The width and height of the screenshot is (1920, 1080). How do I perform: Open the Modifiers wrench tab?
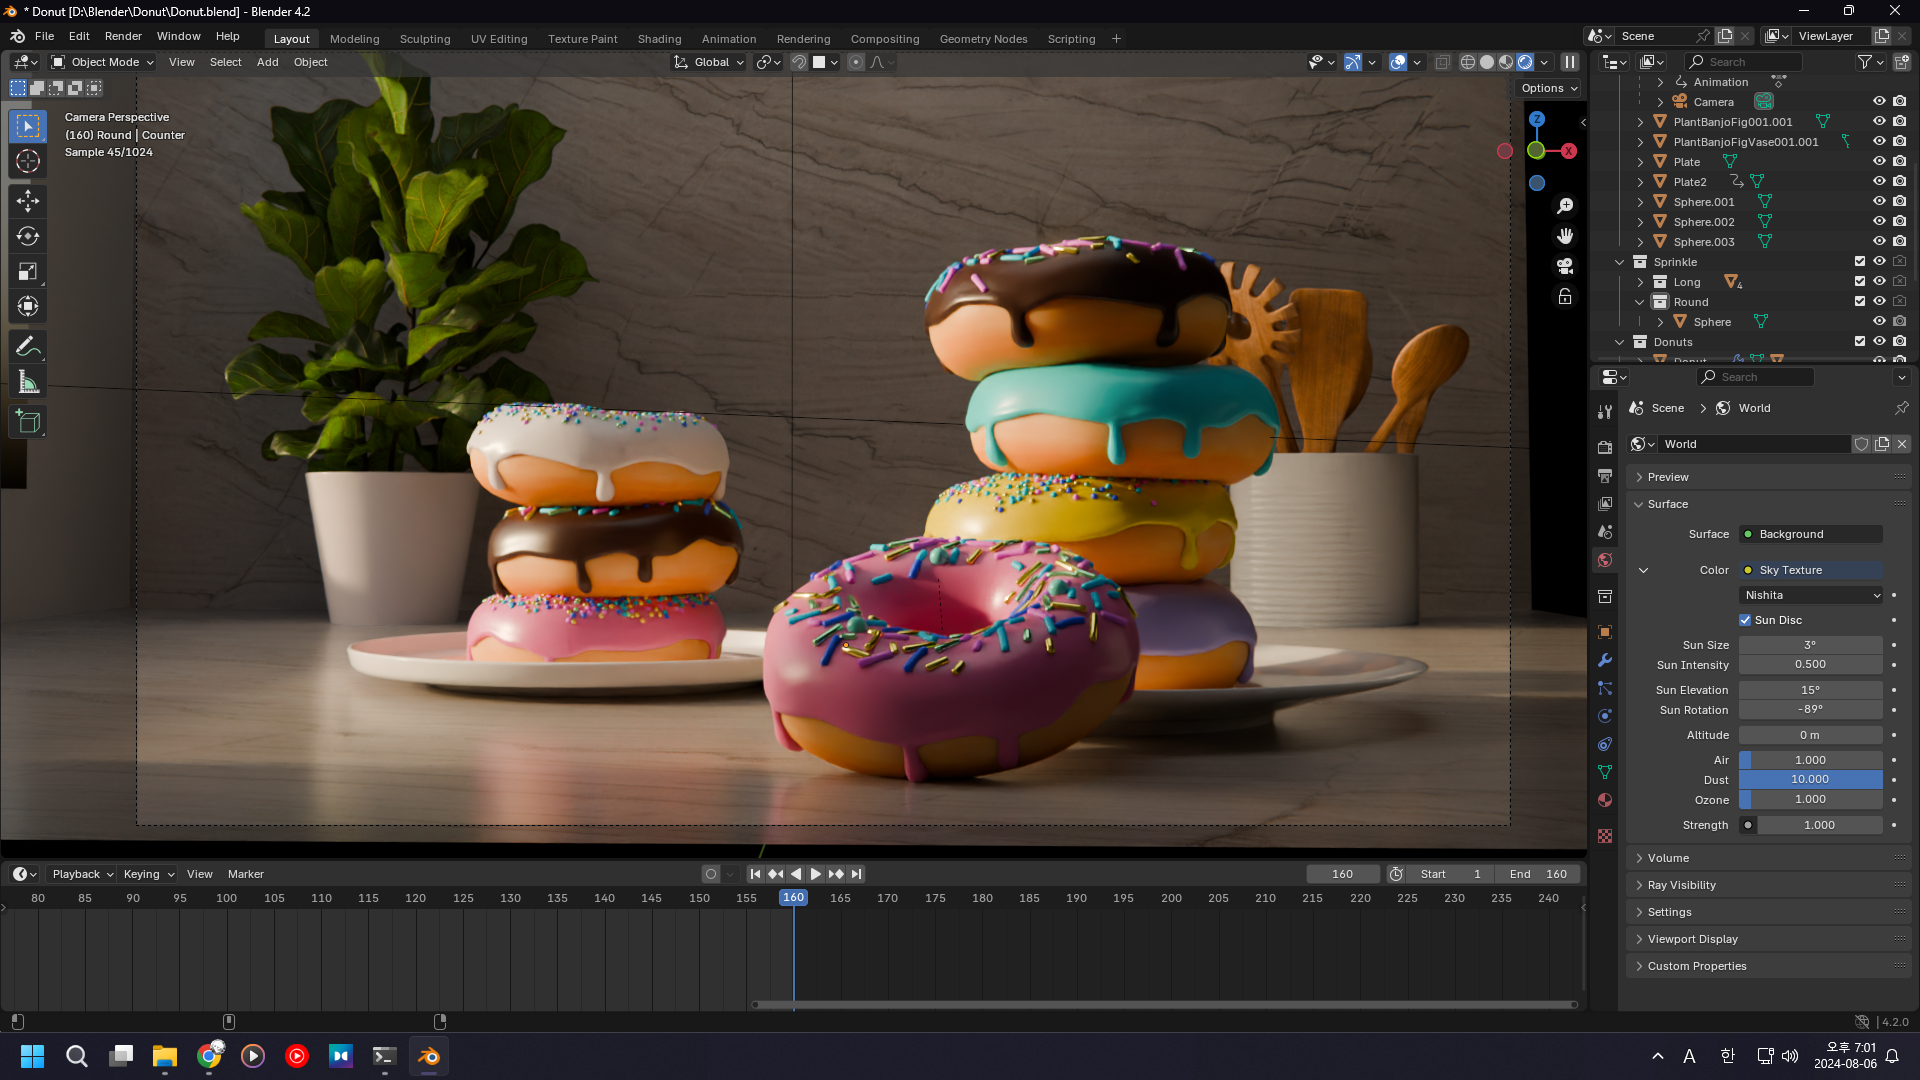coord(1605,660)
